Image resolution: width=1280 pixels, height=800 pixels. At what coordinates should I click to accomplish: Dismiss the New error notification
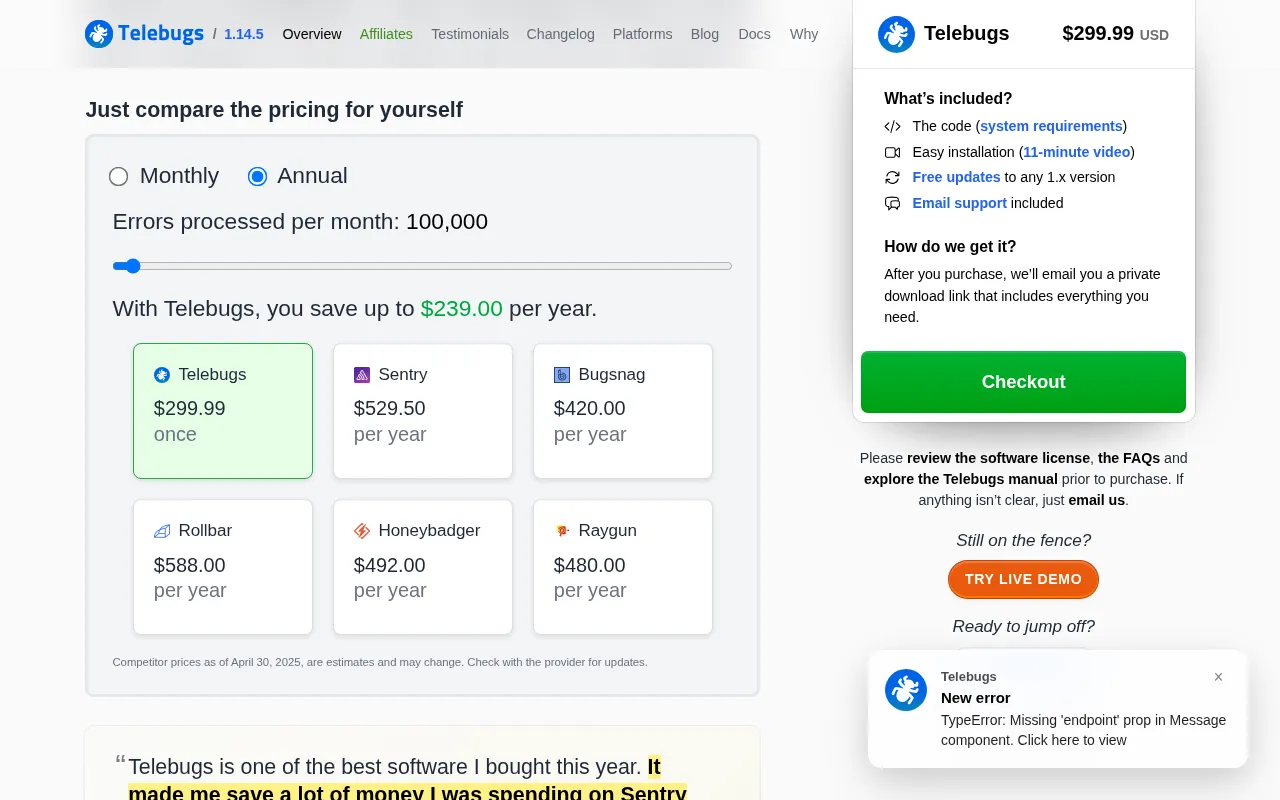click(x=1218, y=677)
